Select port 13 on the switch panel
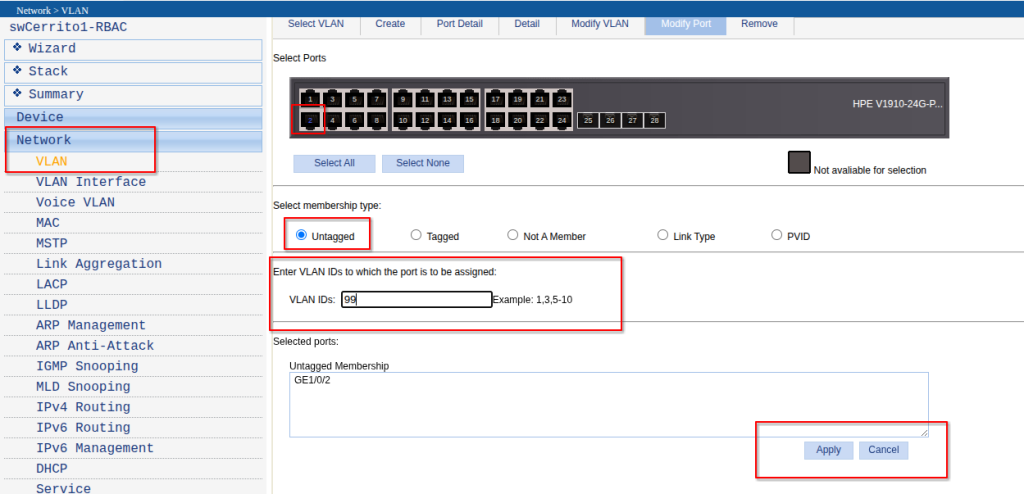This screenshot has width=1024, height=494. pyautogui.click(x=447, y=99)
